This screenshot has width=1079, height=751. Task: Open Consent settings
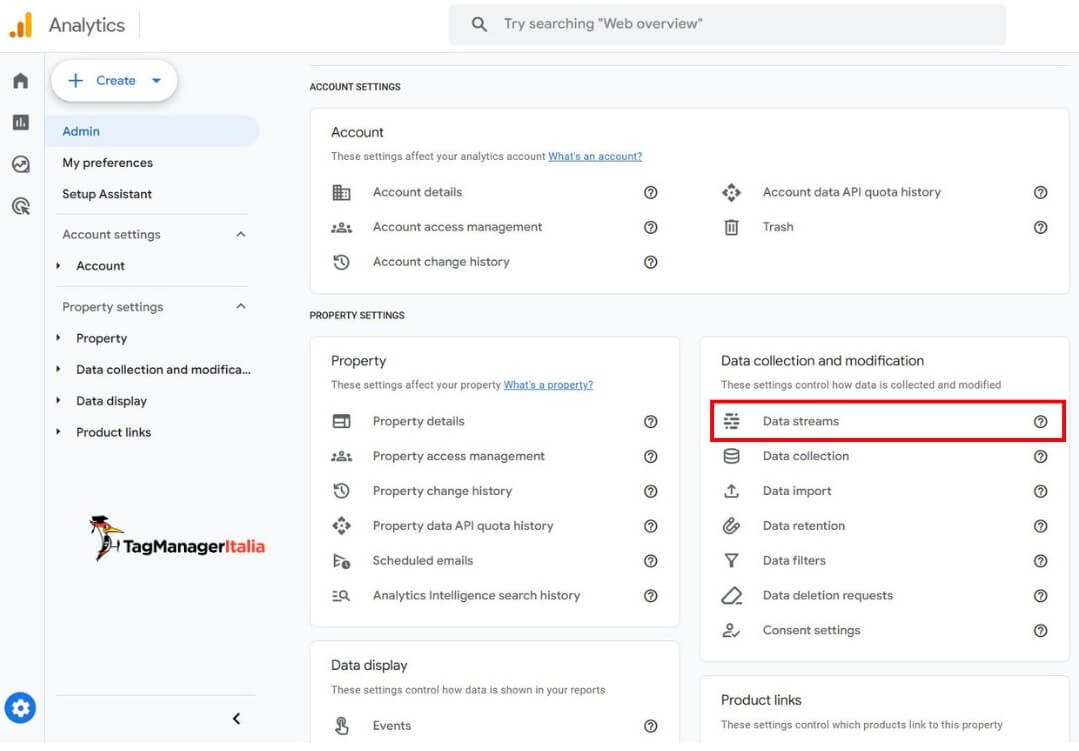[811, 631]
